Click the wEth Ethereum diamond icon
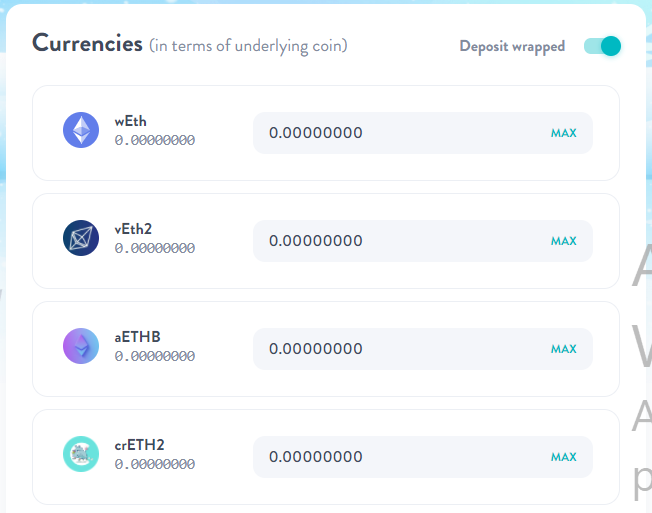This screenshot has height=513, width=652. pos(81,130)
